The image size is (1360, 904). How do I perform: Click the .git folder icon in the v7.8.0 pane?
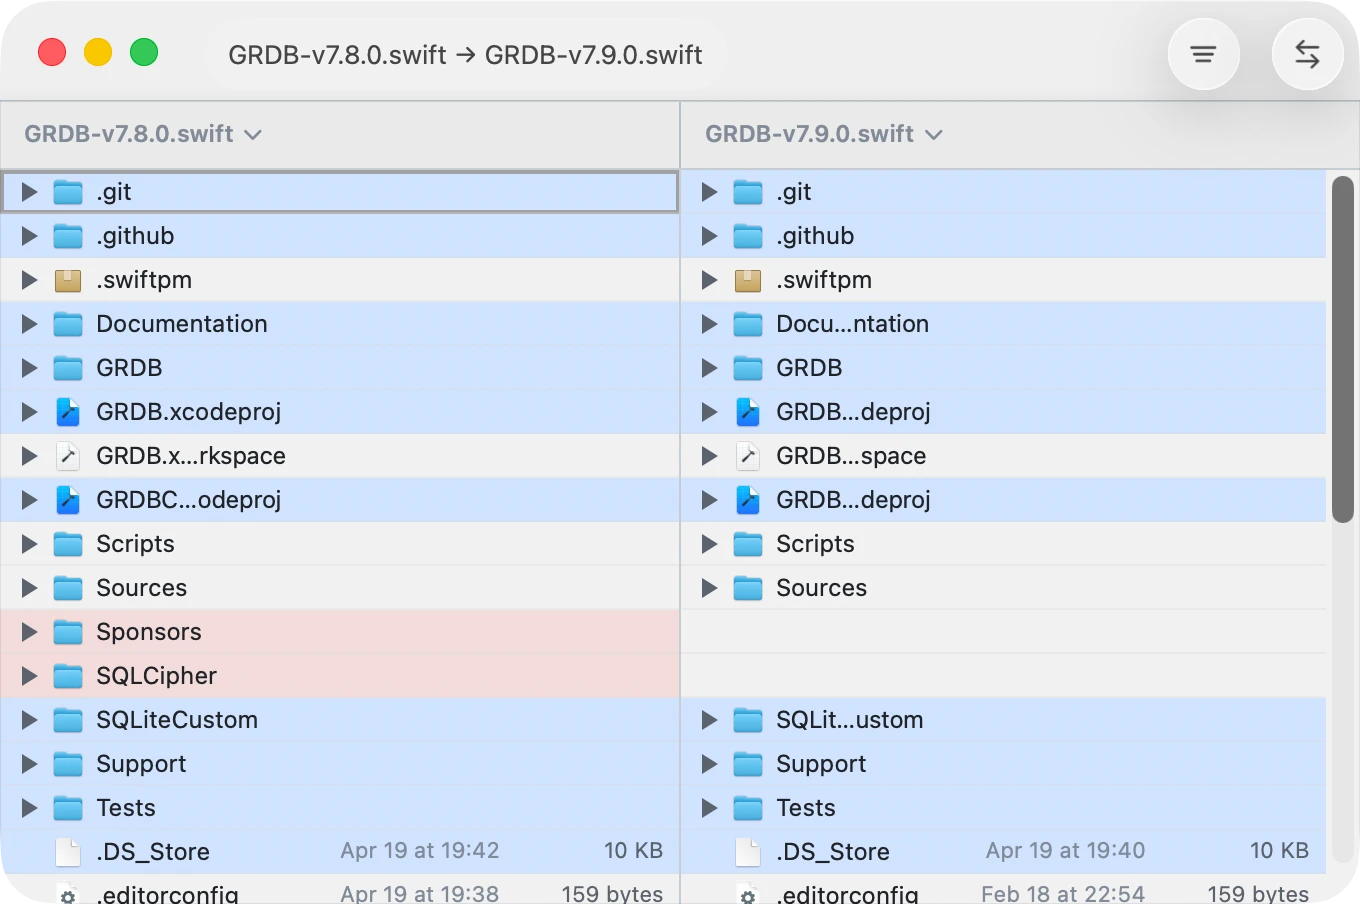click(x=68, y=192)
